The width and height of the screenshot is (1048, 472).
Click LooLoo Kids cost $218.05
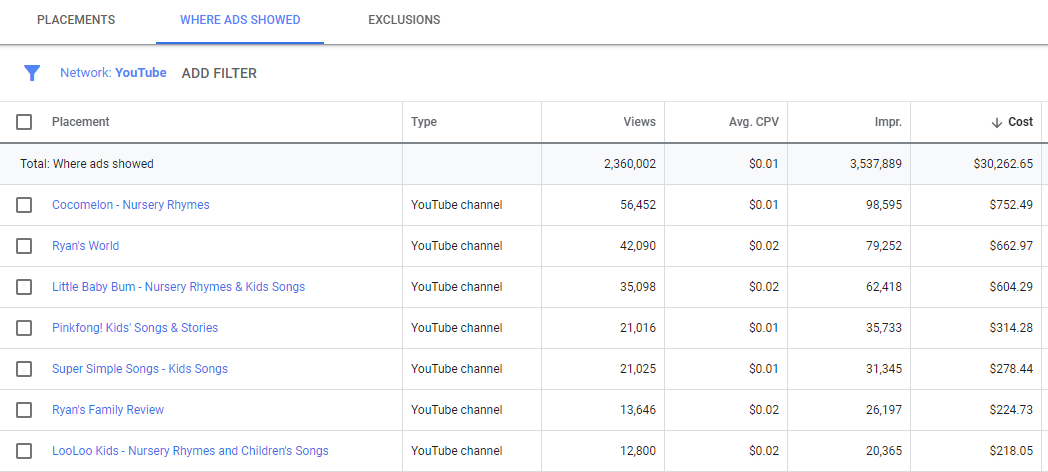1011,451
